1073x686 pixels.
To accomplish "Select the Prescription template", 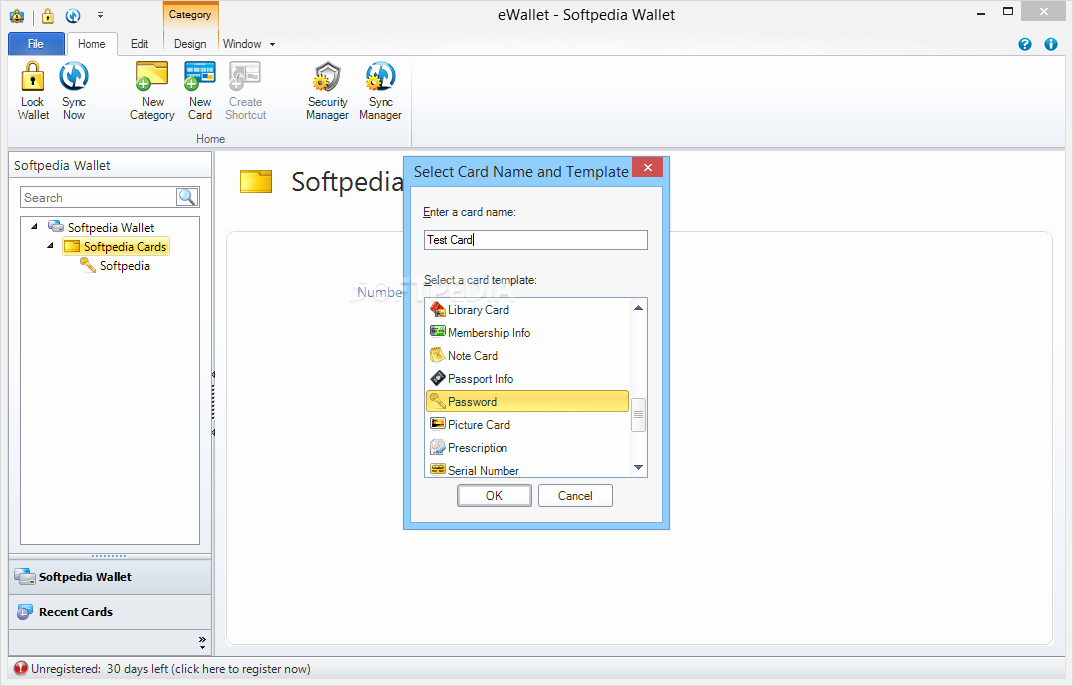I will coord(528,448).
